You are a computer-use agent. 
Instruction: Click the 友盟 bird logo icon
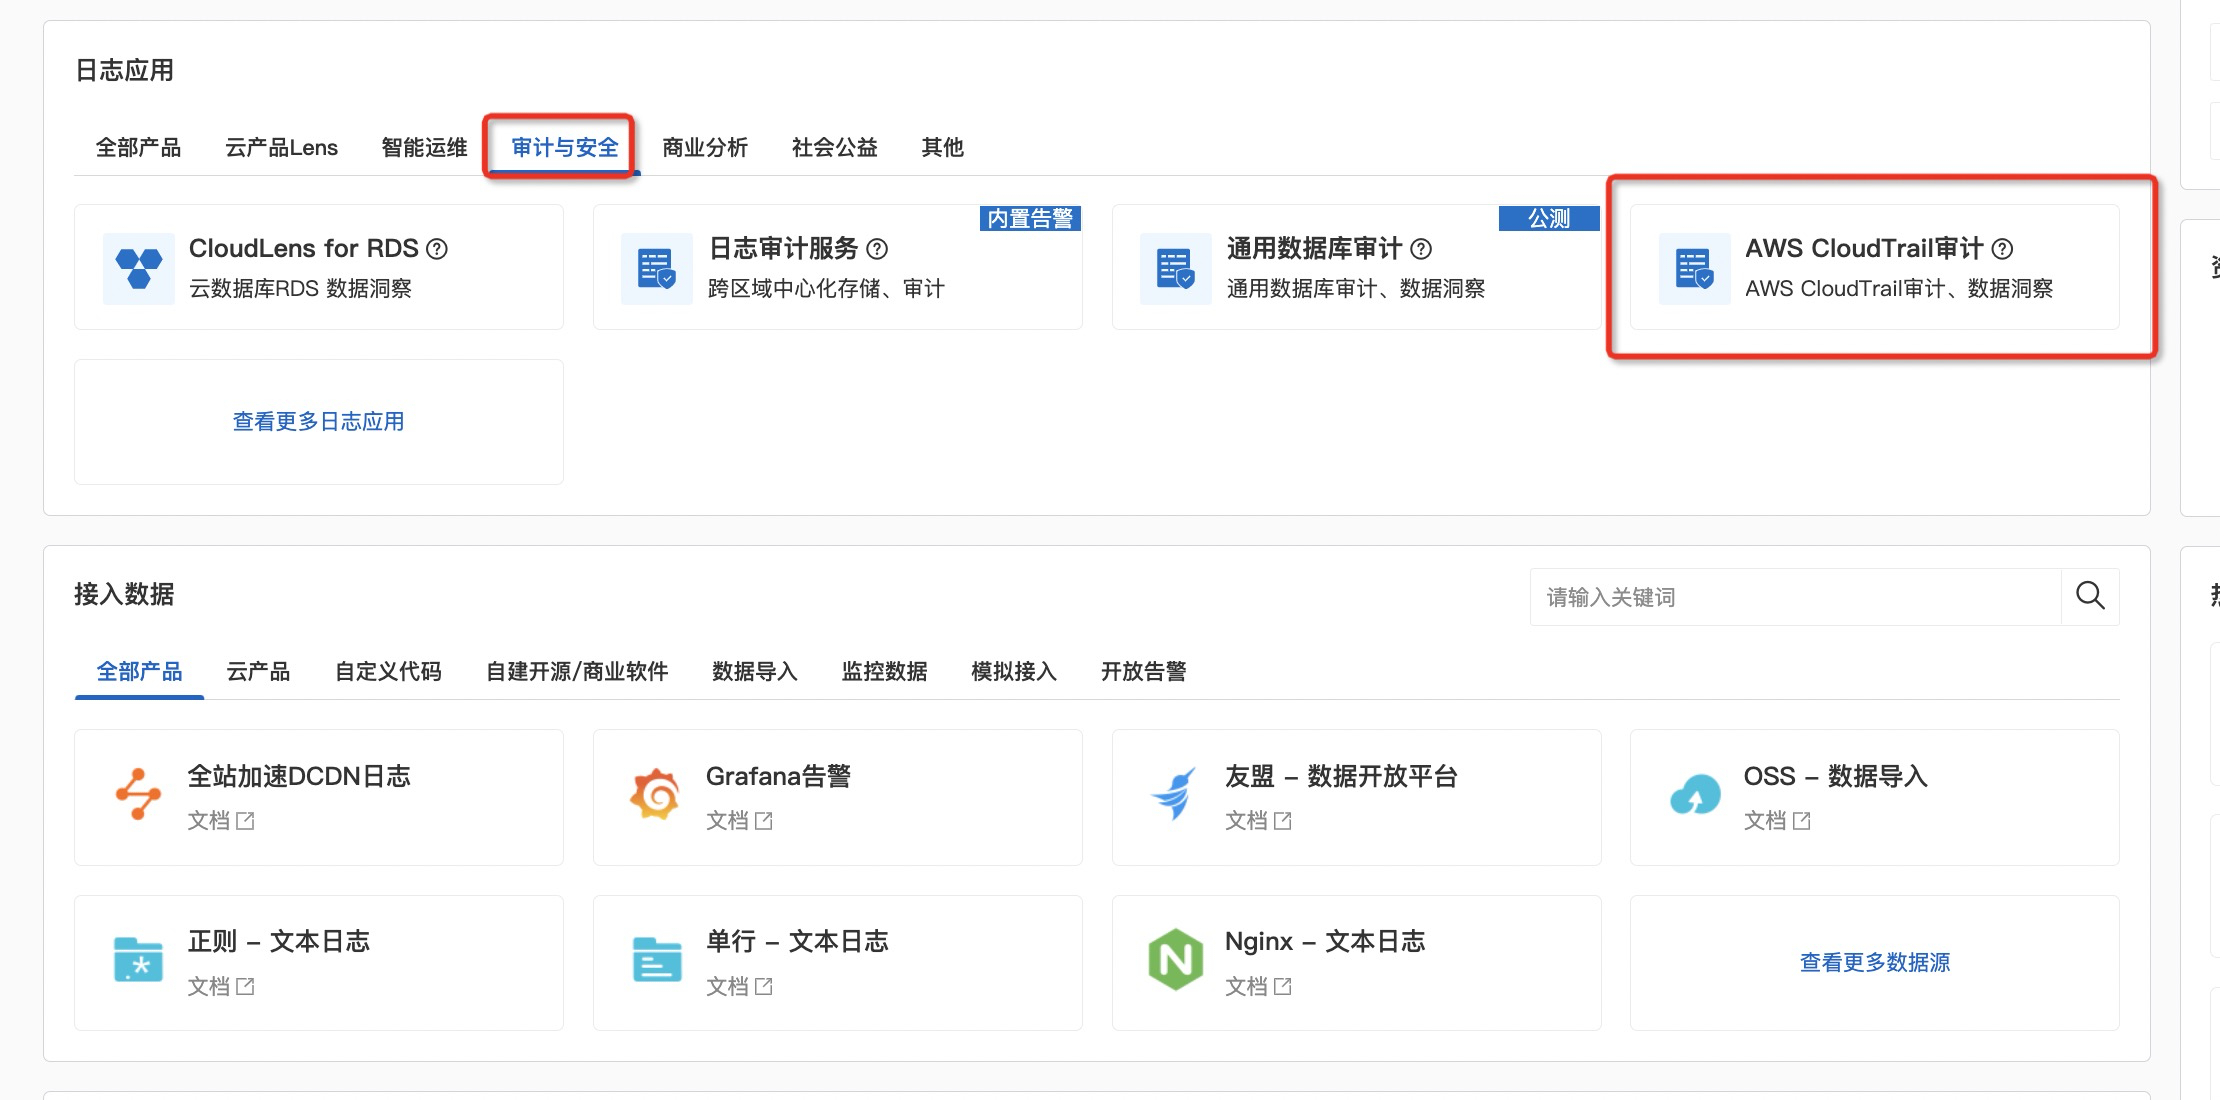coord(1174,795)
